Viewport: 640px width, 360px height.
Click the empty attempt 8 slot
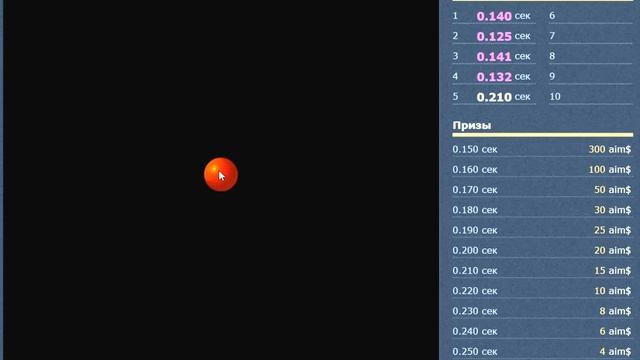(590, 56)
